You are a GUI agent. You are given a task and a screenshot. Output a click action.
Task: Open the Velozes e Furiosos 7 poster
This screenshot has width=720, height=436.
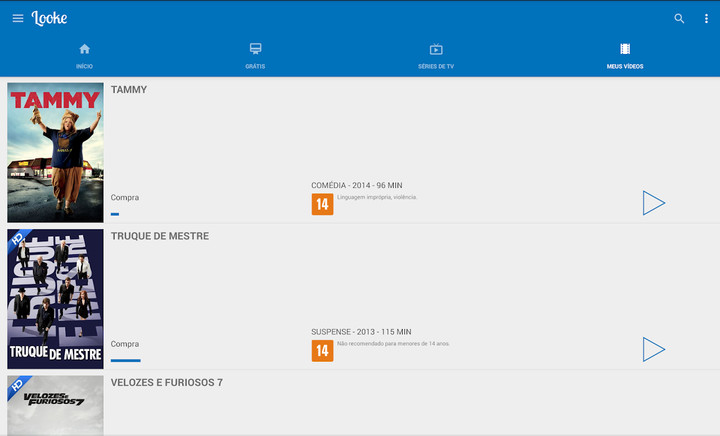point(55,405)
